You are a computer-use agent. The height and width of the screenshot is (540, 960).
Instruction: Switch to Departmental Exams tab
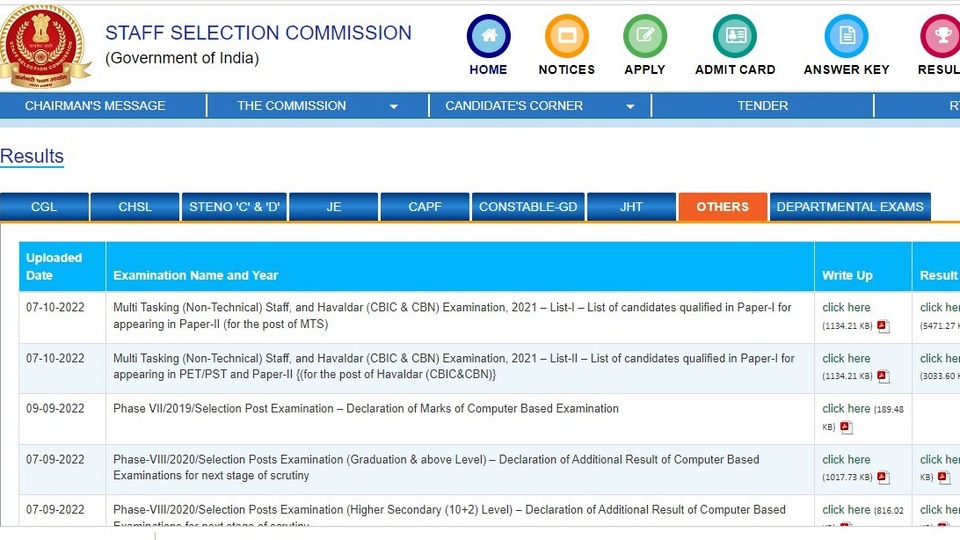coord(850,207)
